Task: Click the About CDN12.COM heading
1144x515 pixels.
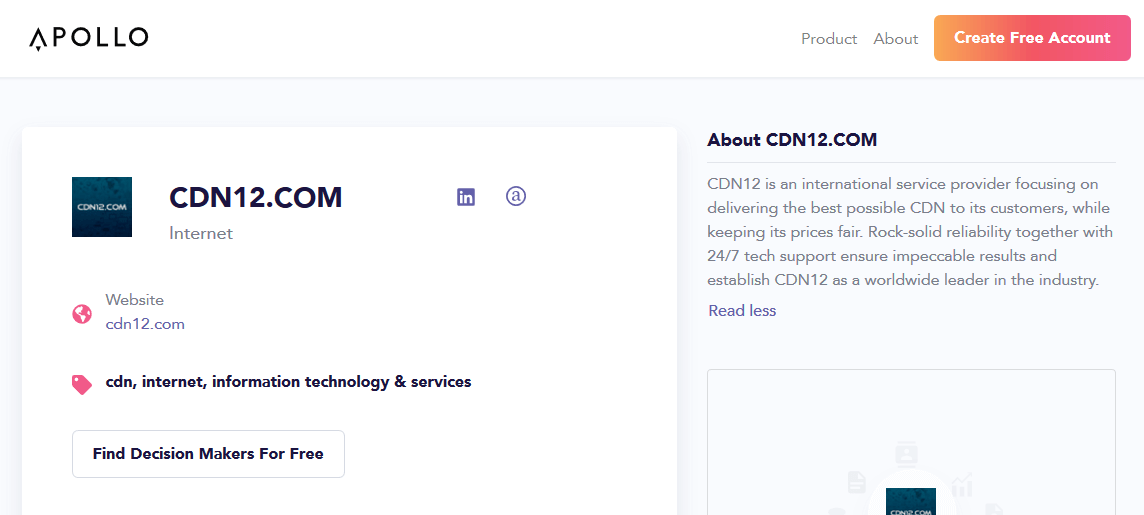Action: (792, 140)
